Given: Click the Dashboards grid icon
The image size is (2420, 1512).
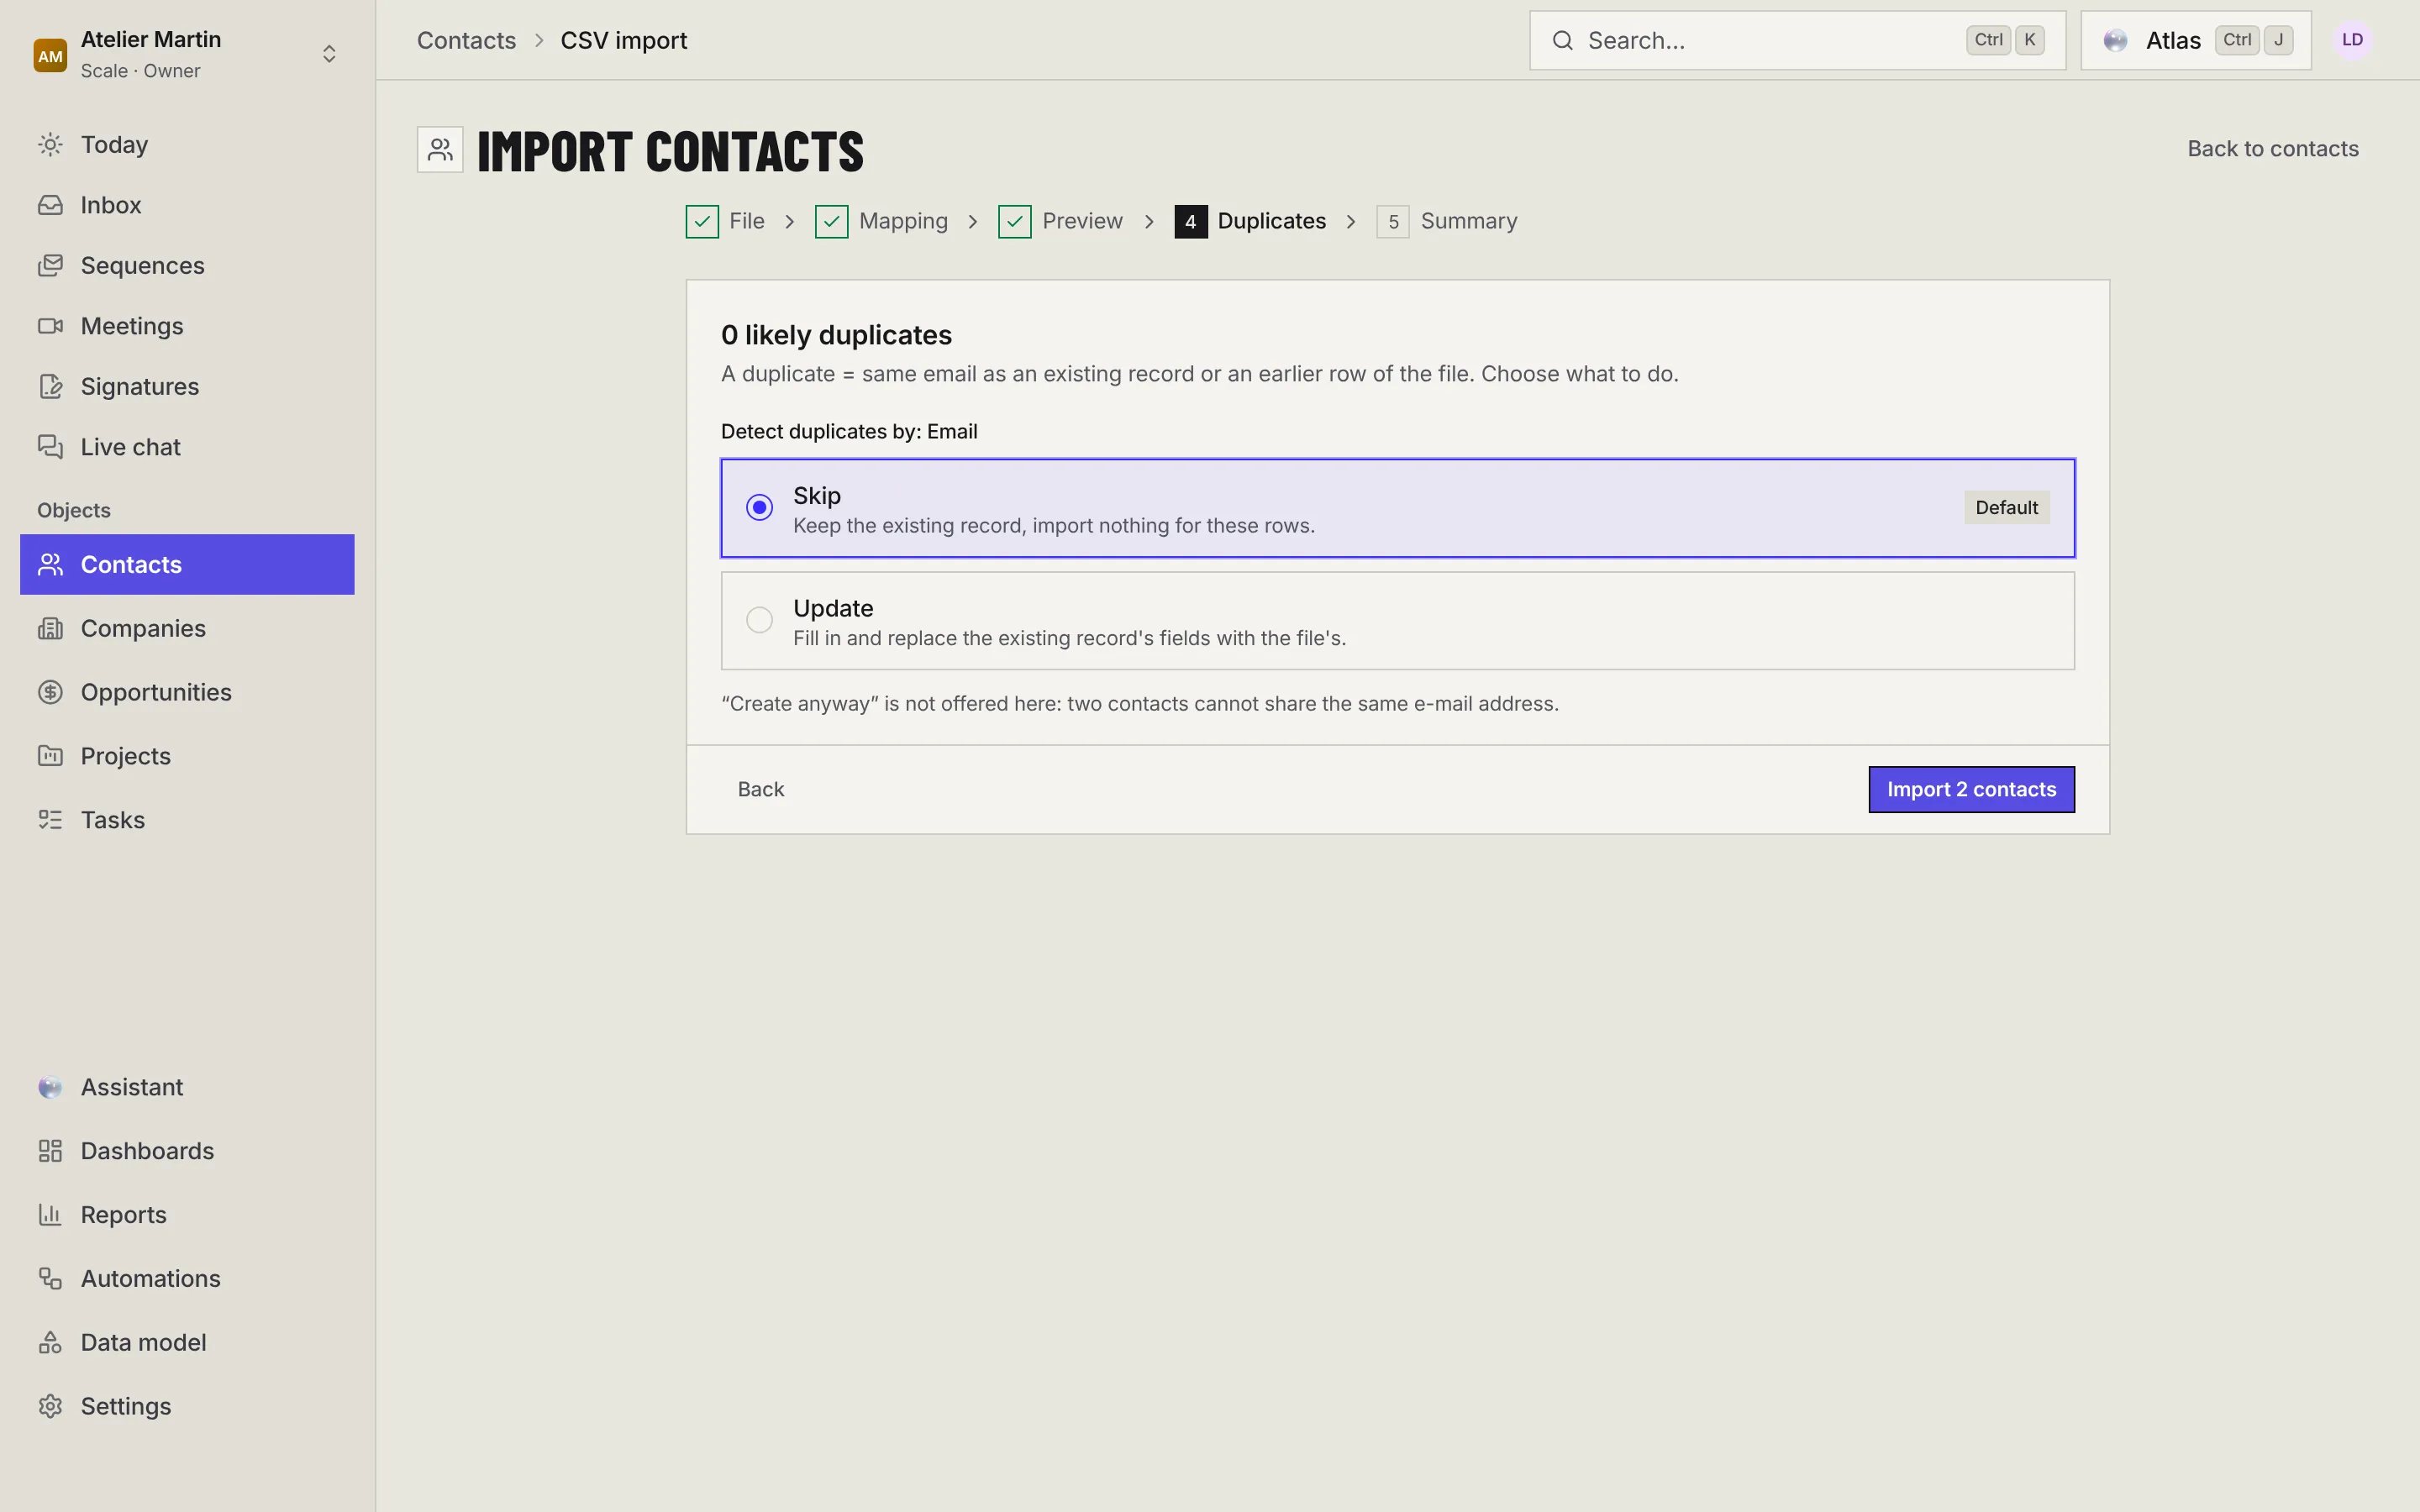Looking at the screenshot, I should click(50, 1151).
